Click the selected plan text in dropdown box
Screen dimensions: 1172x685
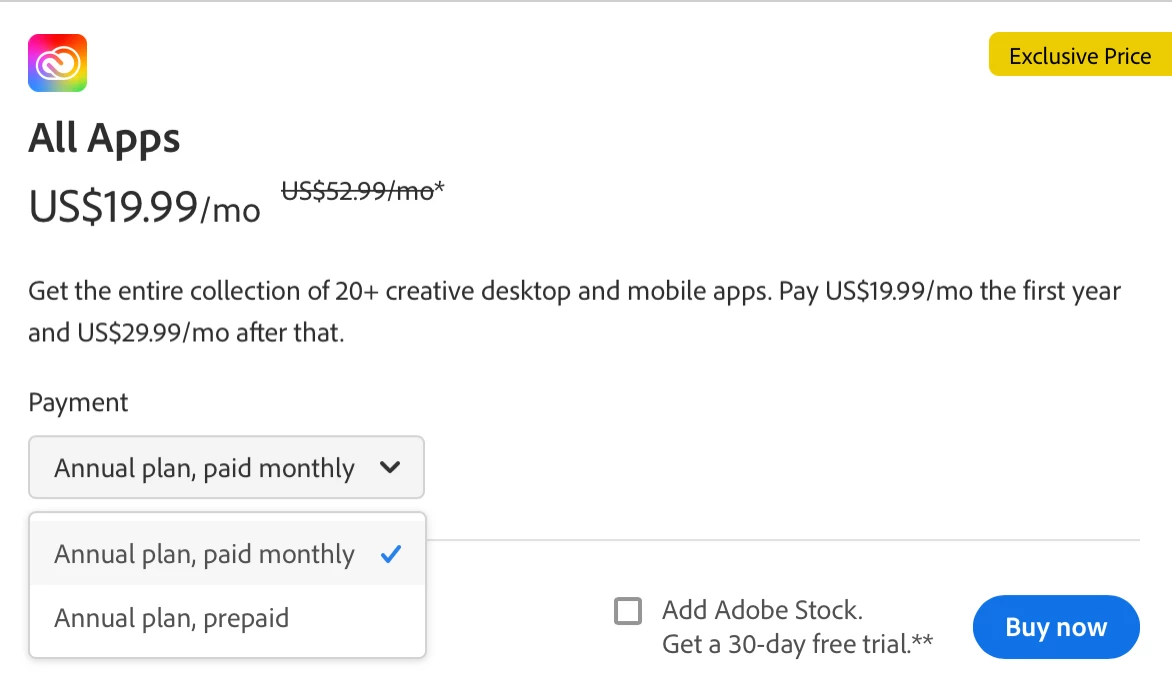(x=204, y=468)
